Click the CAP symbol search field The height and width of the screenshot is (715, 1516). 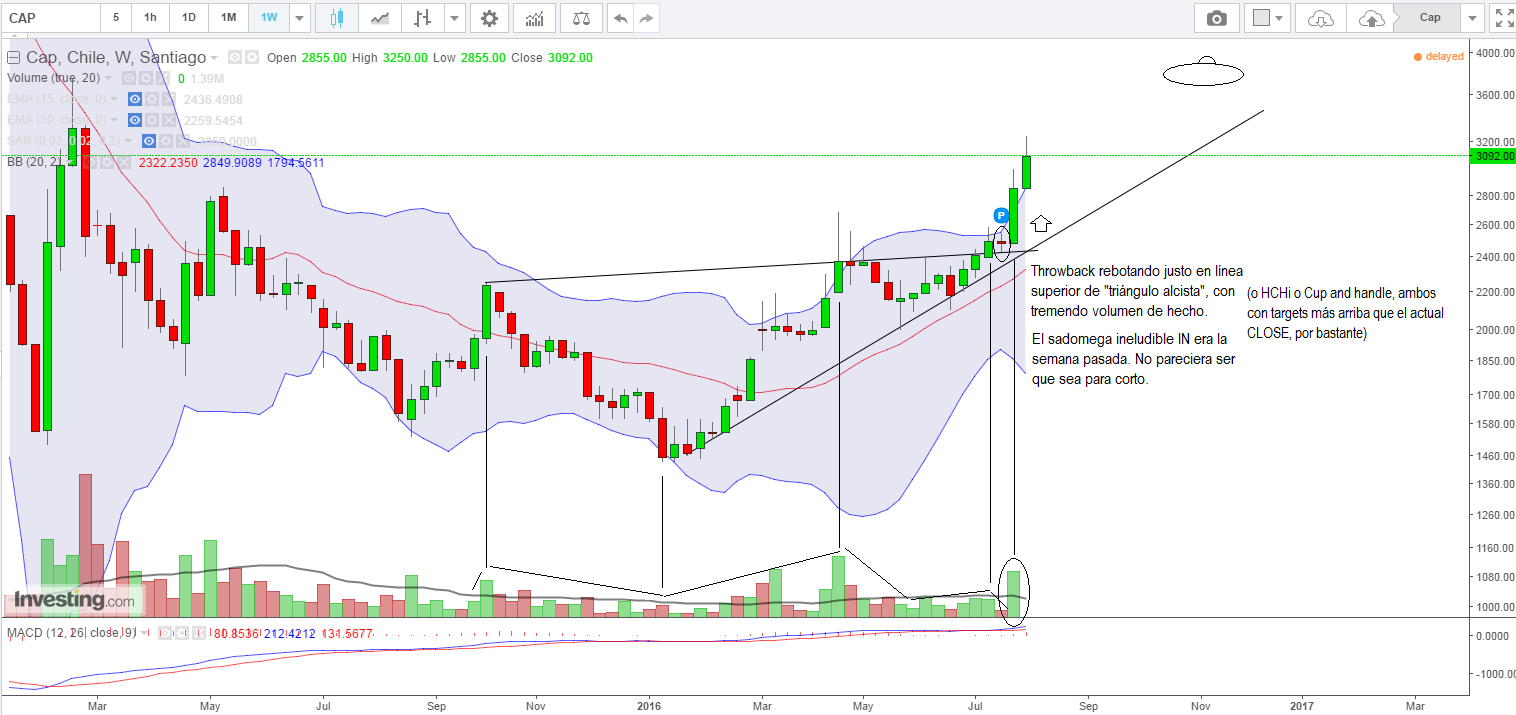(50, 18)
